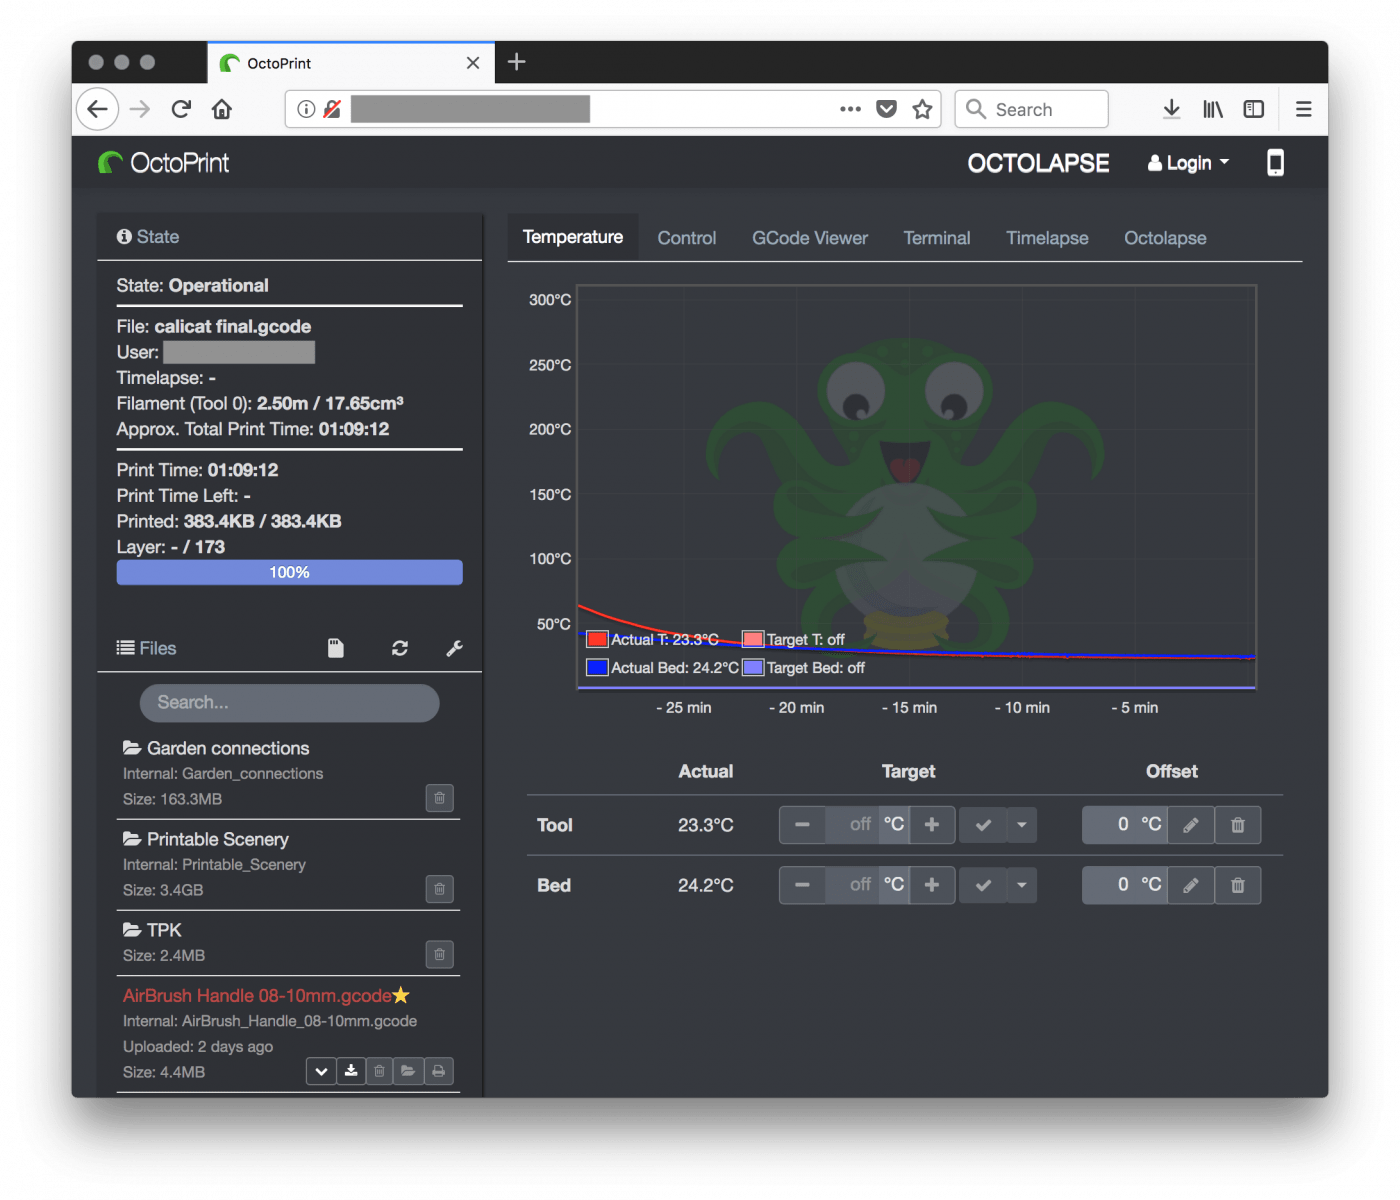1400x1200 pixels.
Task: Go back in browser history
Action: [x=97, y=109]
